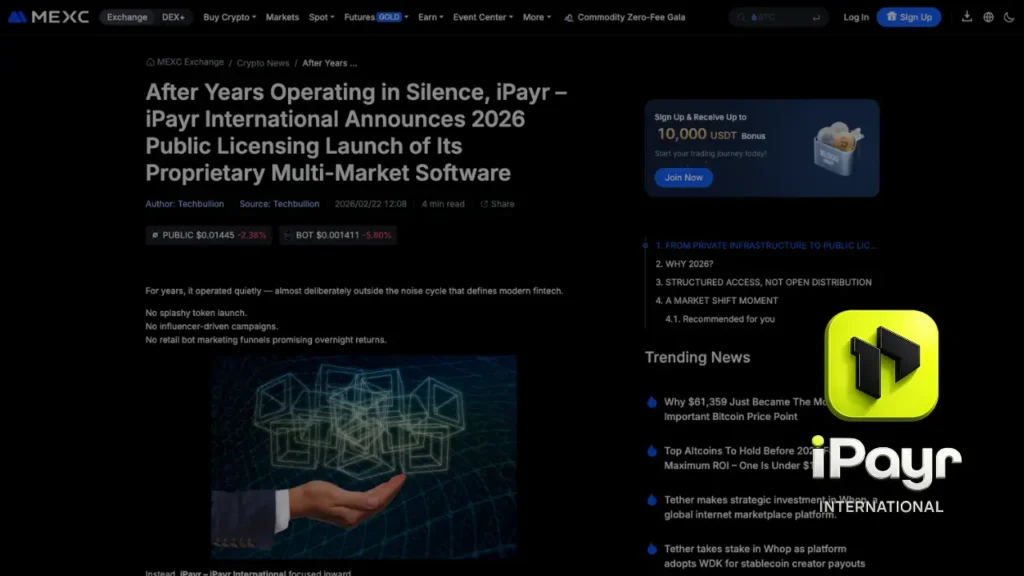Click the Log In link

pyautogui.click(x=856, y=17)
